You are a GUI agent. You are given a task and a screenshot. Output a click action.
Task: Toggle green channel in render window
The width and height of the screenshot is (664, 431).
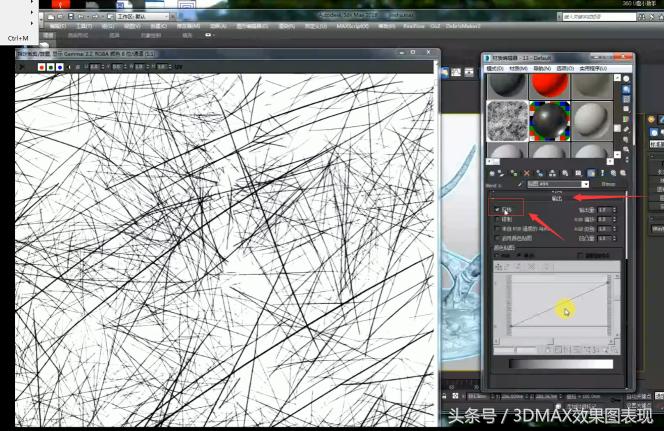[50, 67]
